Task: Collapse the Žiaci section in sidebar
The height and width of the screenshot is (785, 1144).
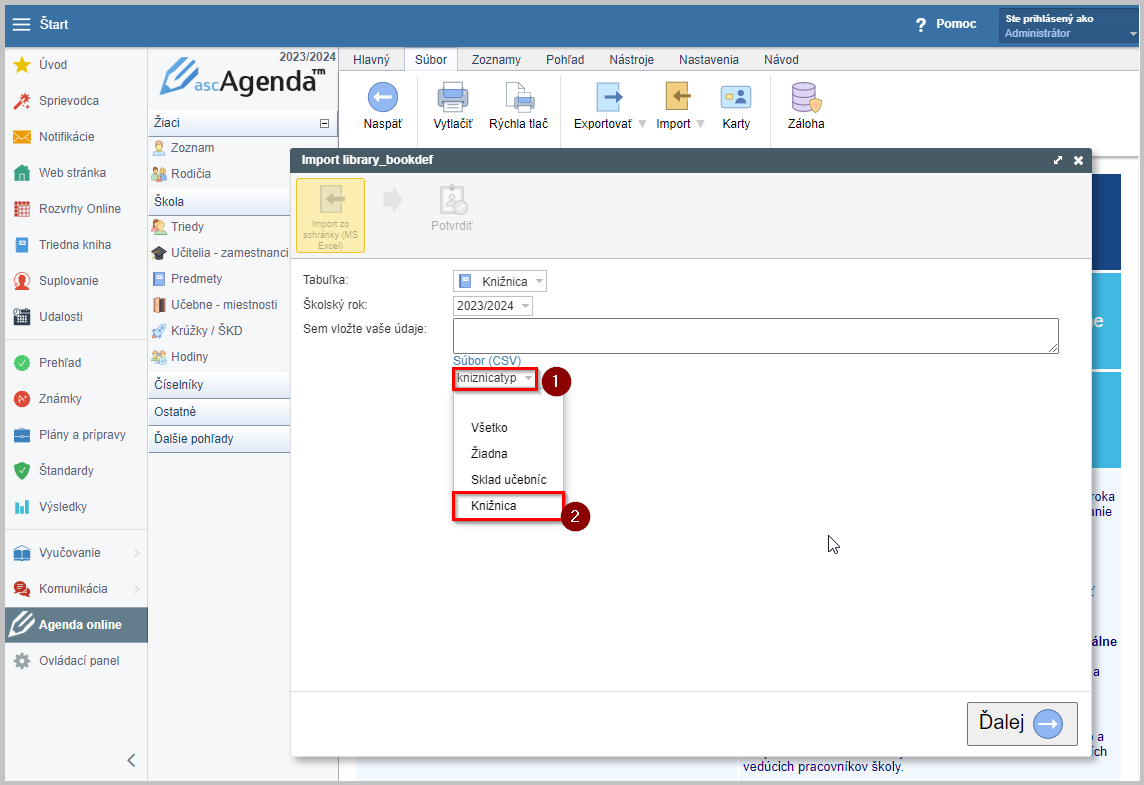Action: [324, 123]
